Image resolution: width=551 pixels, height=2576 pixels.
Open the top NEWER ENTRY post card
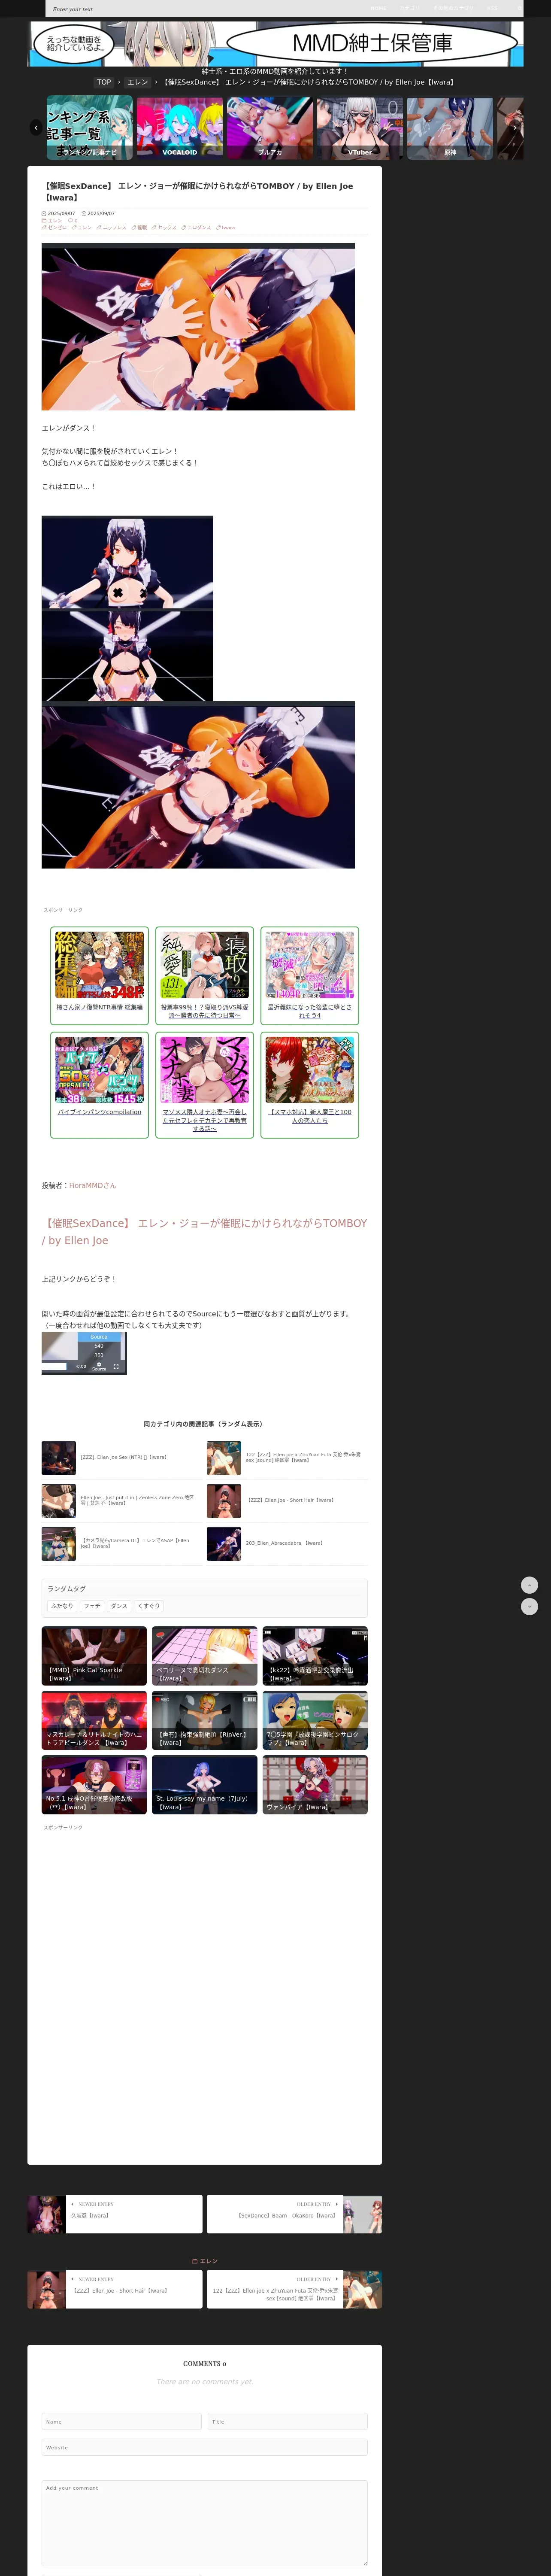(115, 2214)
